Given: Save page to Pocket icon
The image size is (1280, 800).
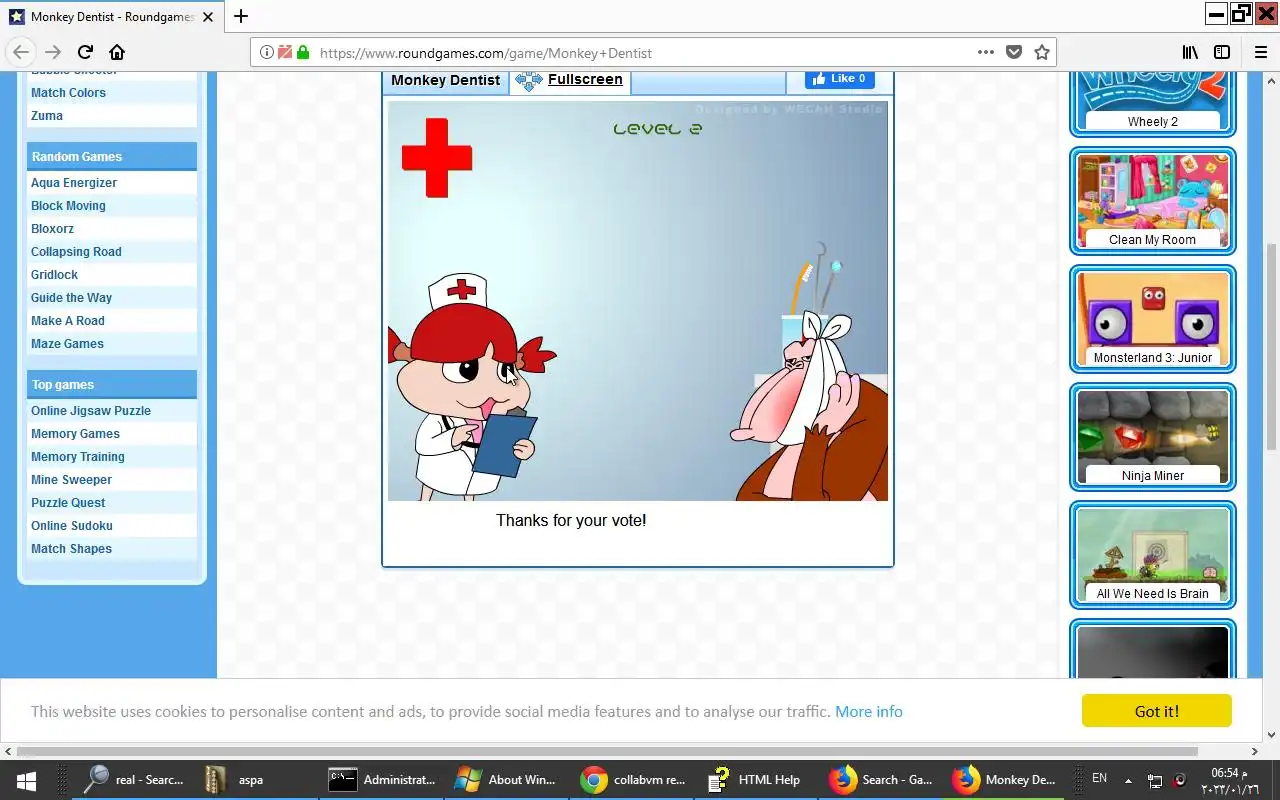Looking at the screenshot, I should coord(1014,52).
